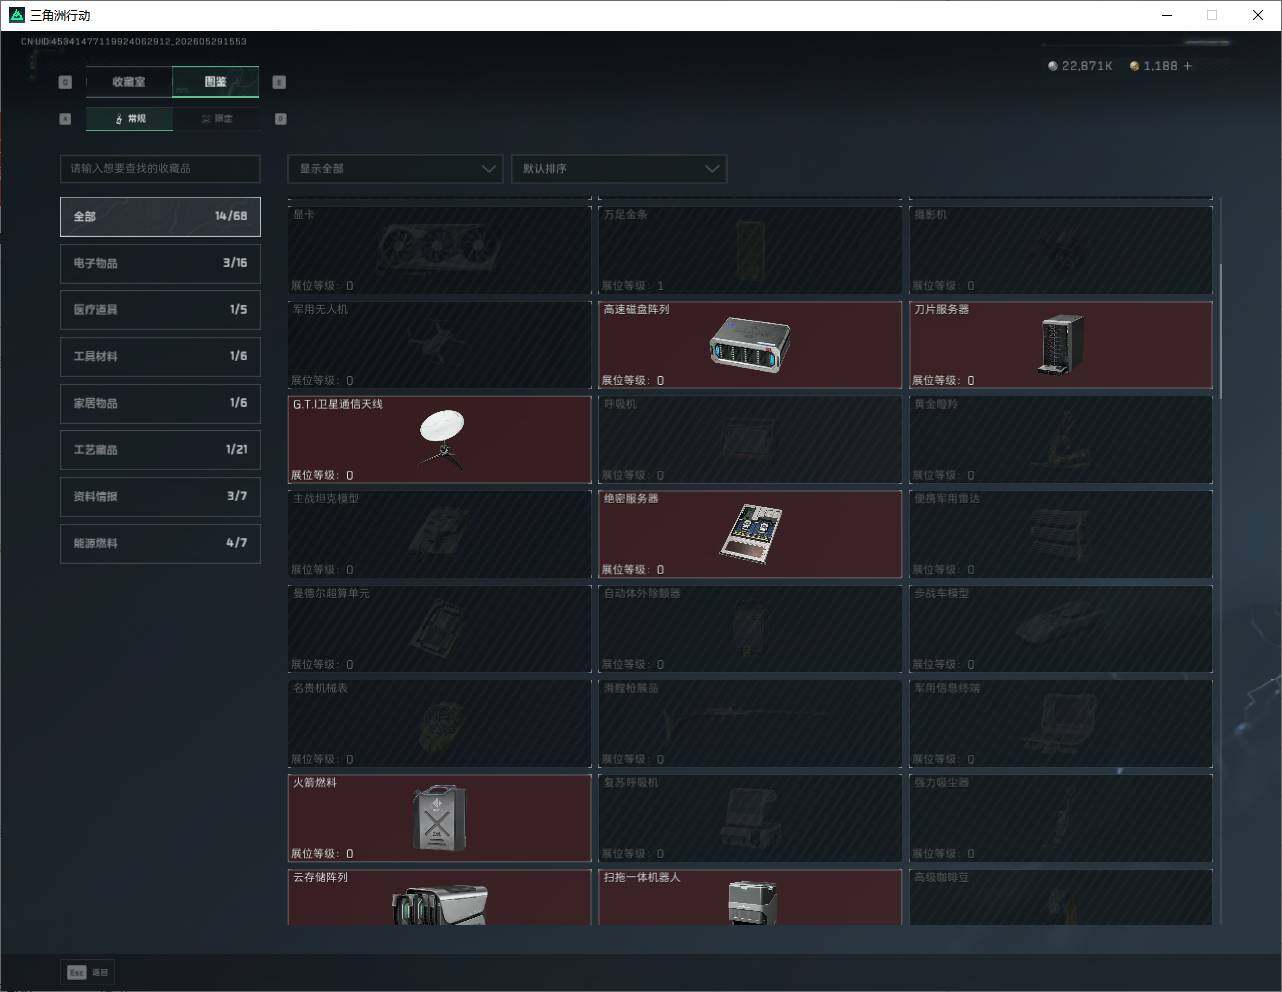Click the G.T.I卫星通信天线 satellite antenna item
This screenshot has width=1282, height=992.
pos(439,439)
